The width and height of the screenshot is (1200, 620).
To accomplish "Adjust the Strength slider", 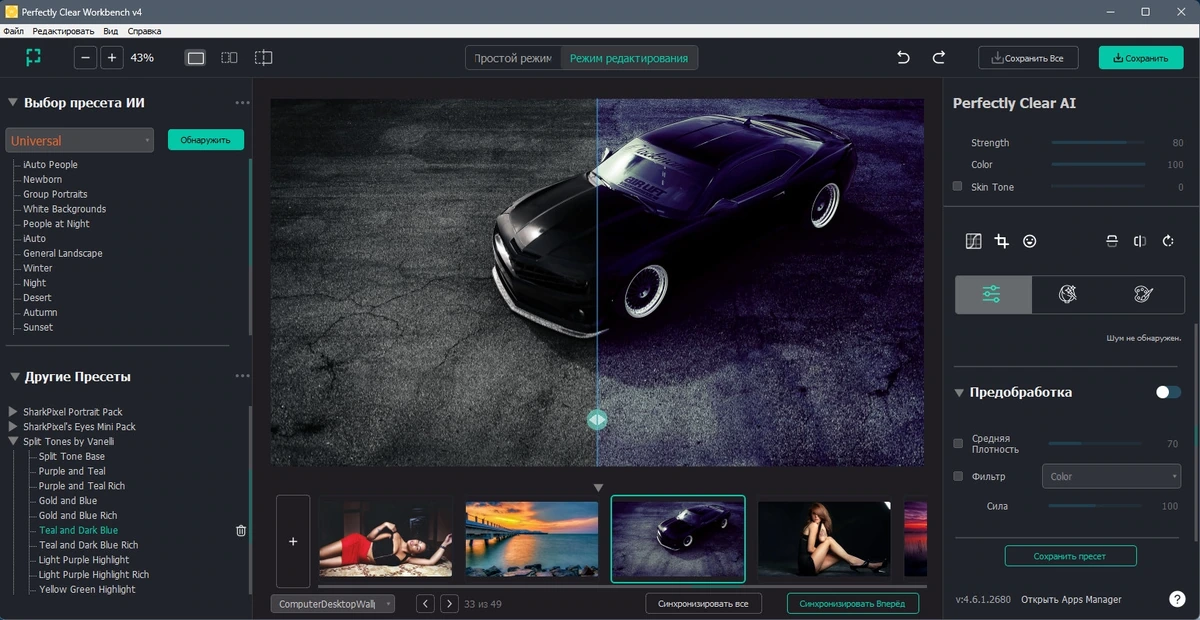I will (1098, 143).
